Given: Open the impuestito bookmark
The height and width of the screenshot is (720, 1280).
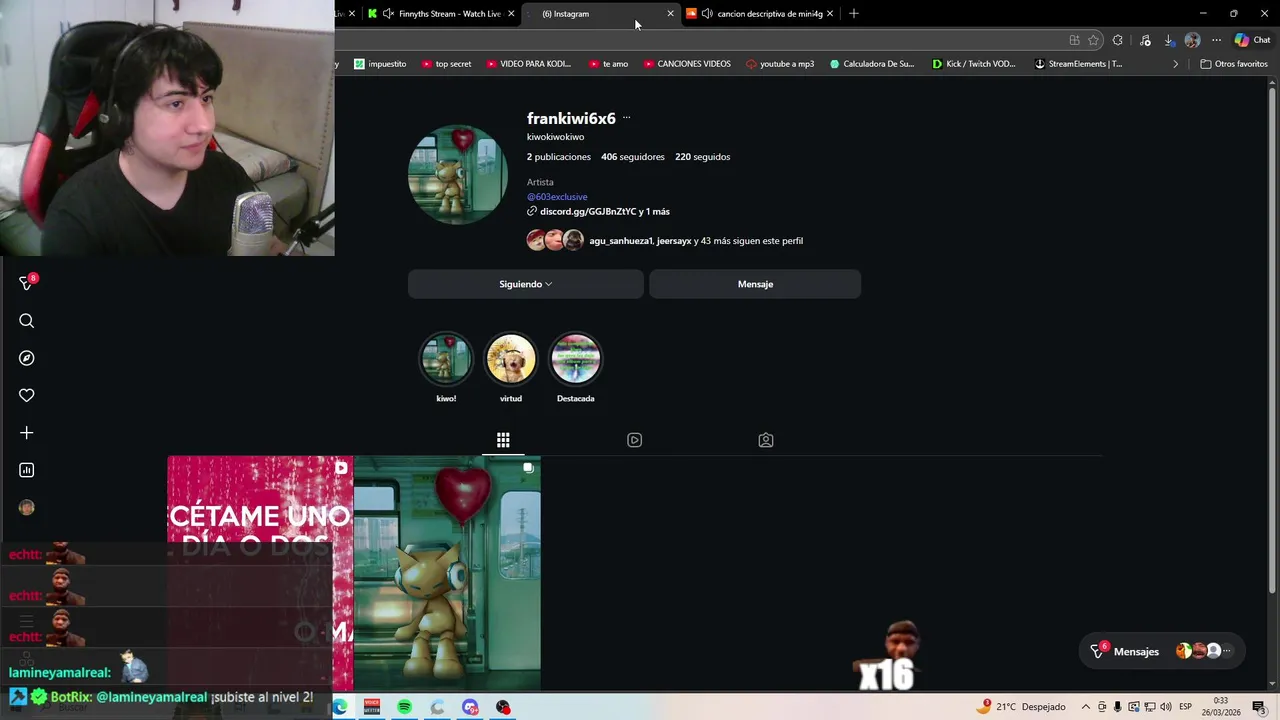Looking at the screenshot, I should coord(380,64).
